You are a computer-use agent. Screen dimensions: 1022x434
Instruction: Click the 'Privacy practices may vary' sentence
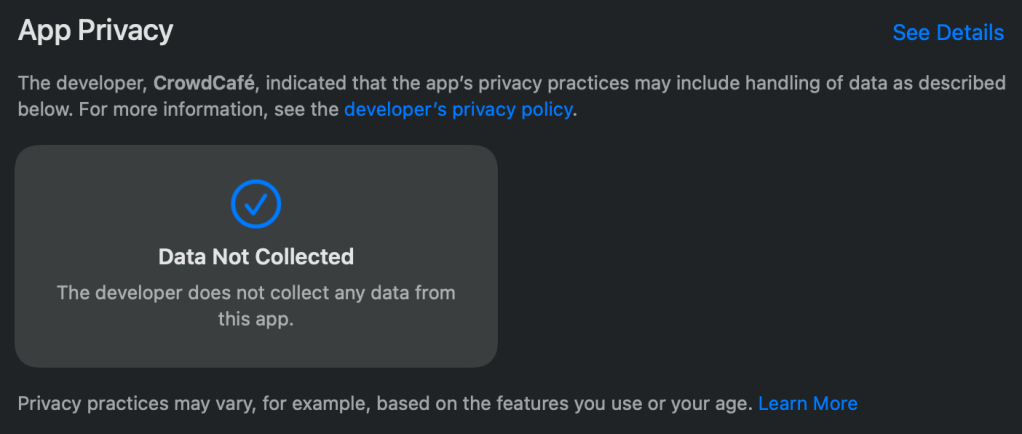coord(129,404)
